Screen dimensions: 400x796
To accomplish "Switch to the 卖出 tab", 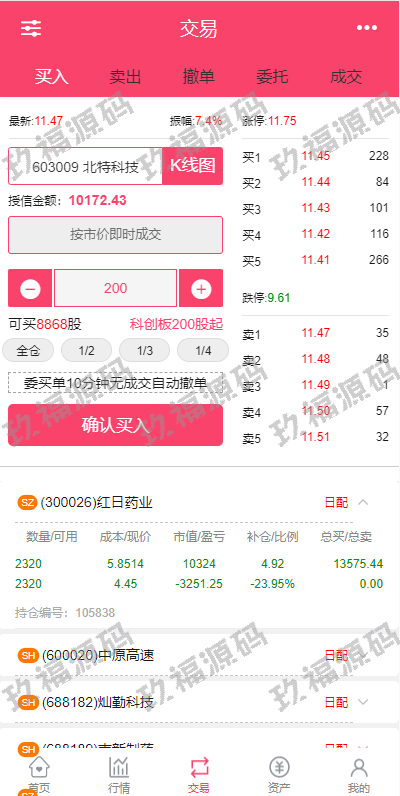I will coord(125,77).
